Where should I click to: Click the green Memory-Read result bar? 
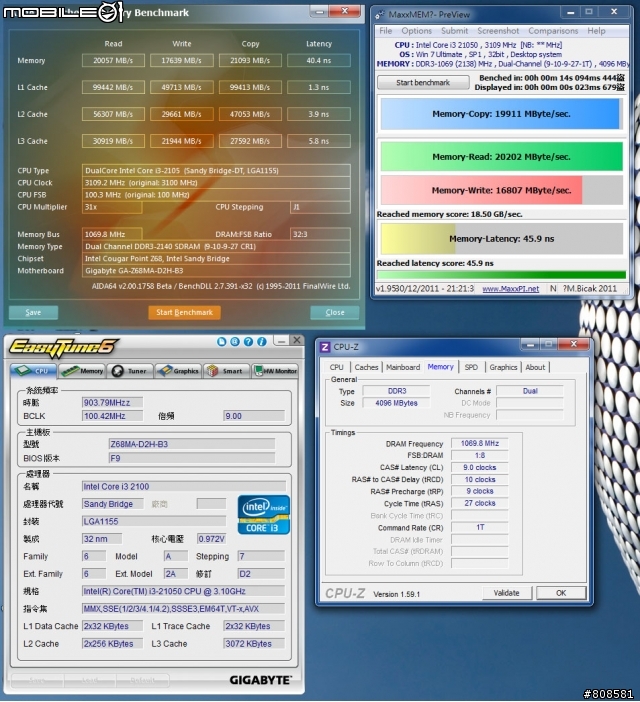tap(501, 157)
